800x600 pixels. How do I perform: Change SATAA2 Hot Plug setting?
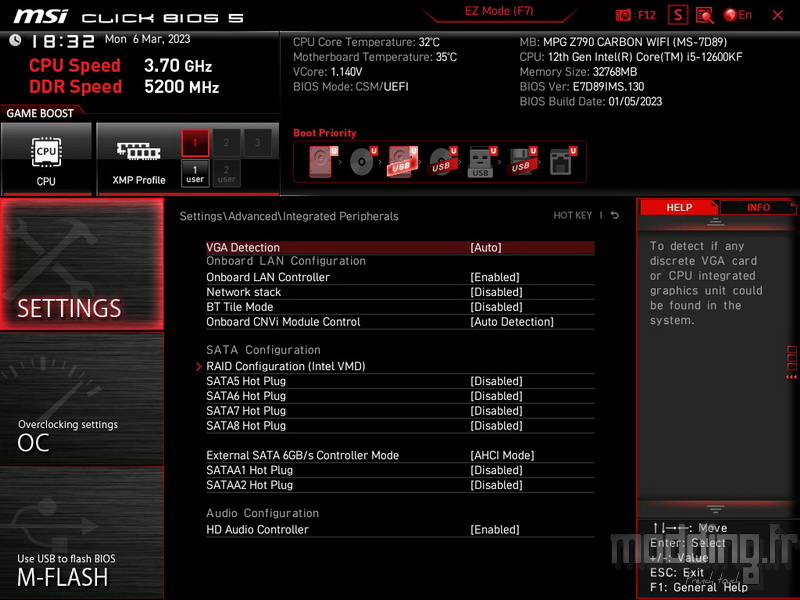pyautogui.click(x=400, y=485)
